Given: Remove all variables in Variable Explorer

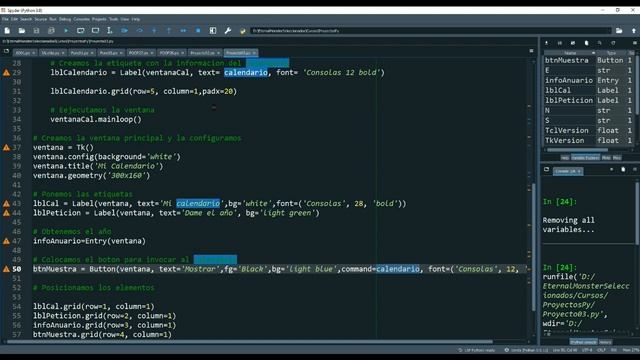Looking at the screenshot, I should tap(587, 43).
